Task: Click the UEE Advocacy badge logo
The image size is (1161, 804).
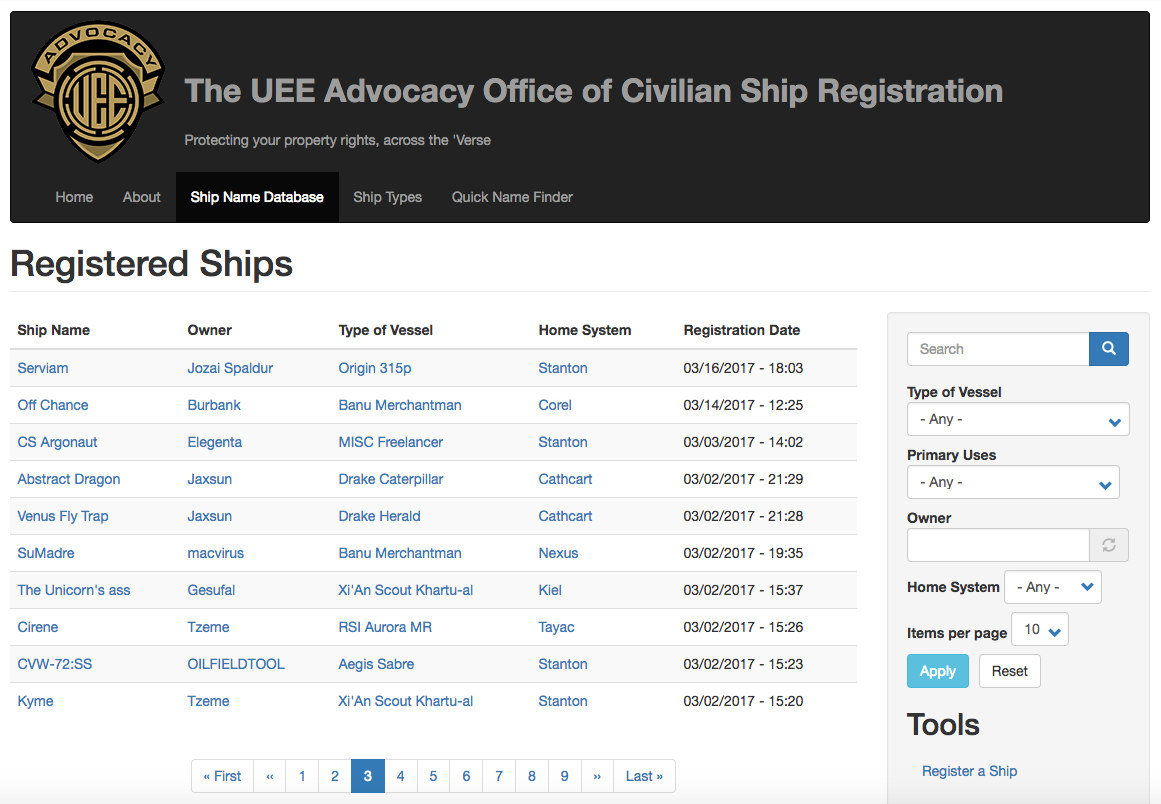Action: coord(97,92)
